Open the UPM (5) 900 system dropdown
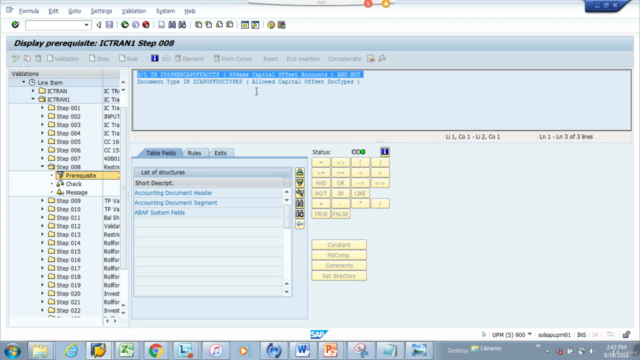 point(530,334)
